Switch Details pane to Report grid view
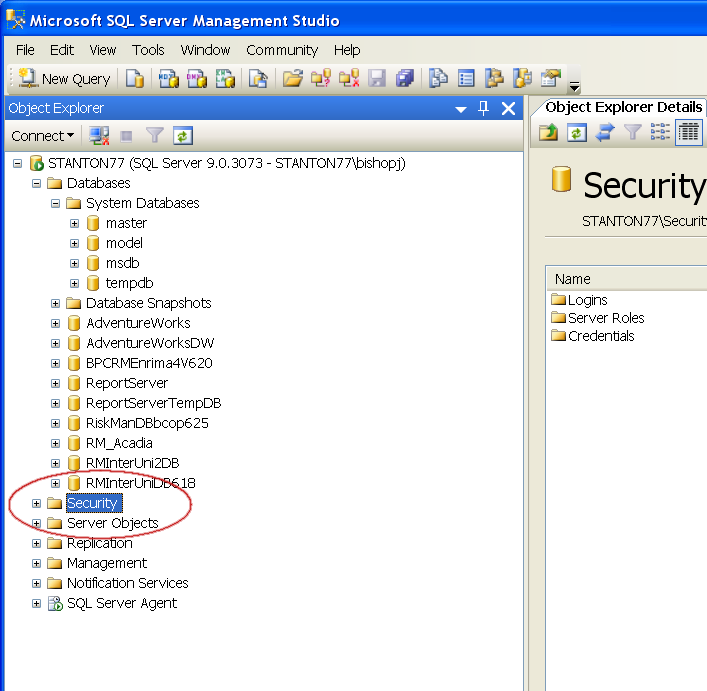Image resolution: width=707 pixels, height=691 pixels. [689, 133]
